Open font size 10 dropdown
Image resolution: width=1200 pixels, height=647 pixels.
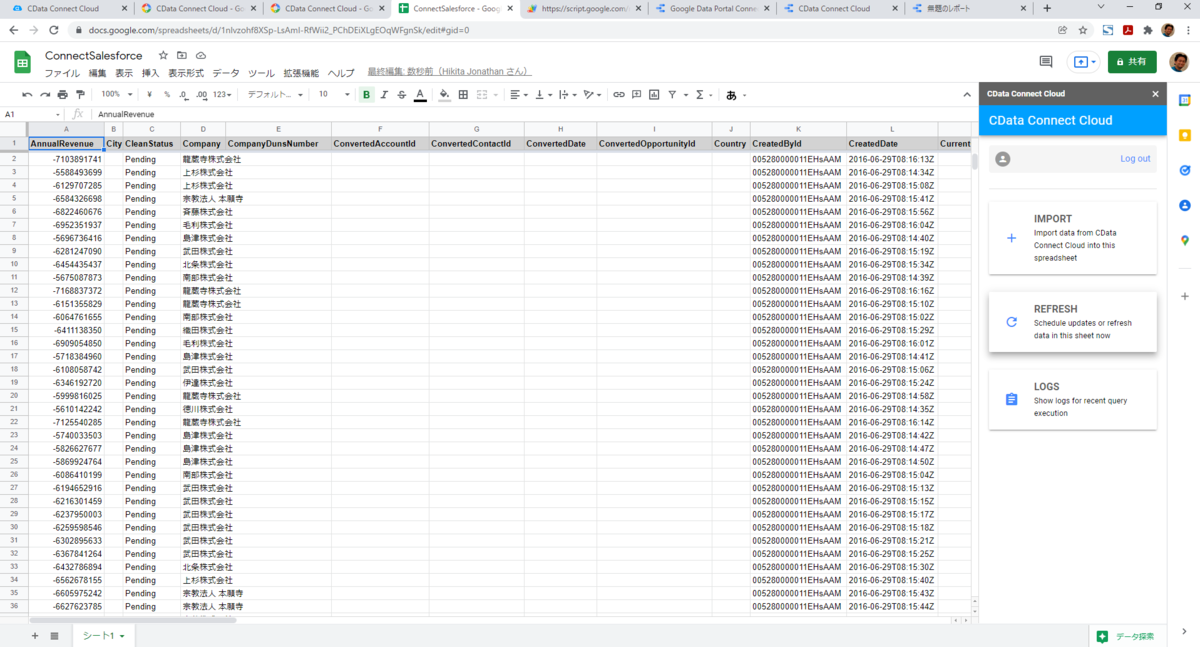[x=334, y=95]
